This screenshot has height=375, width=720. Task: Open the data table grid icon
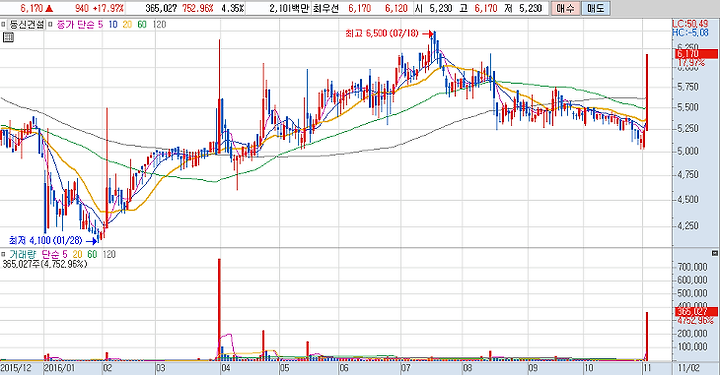pos(8,37)
